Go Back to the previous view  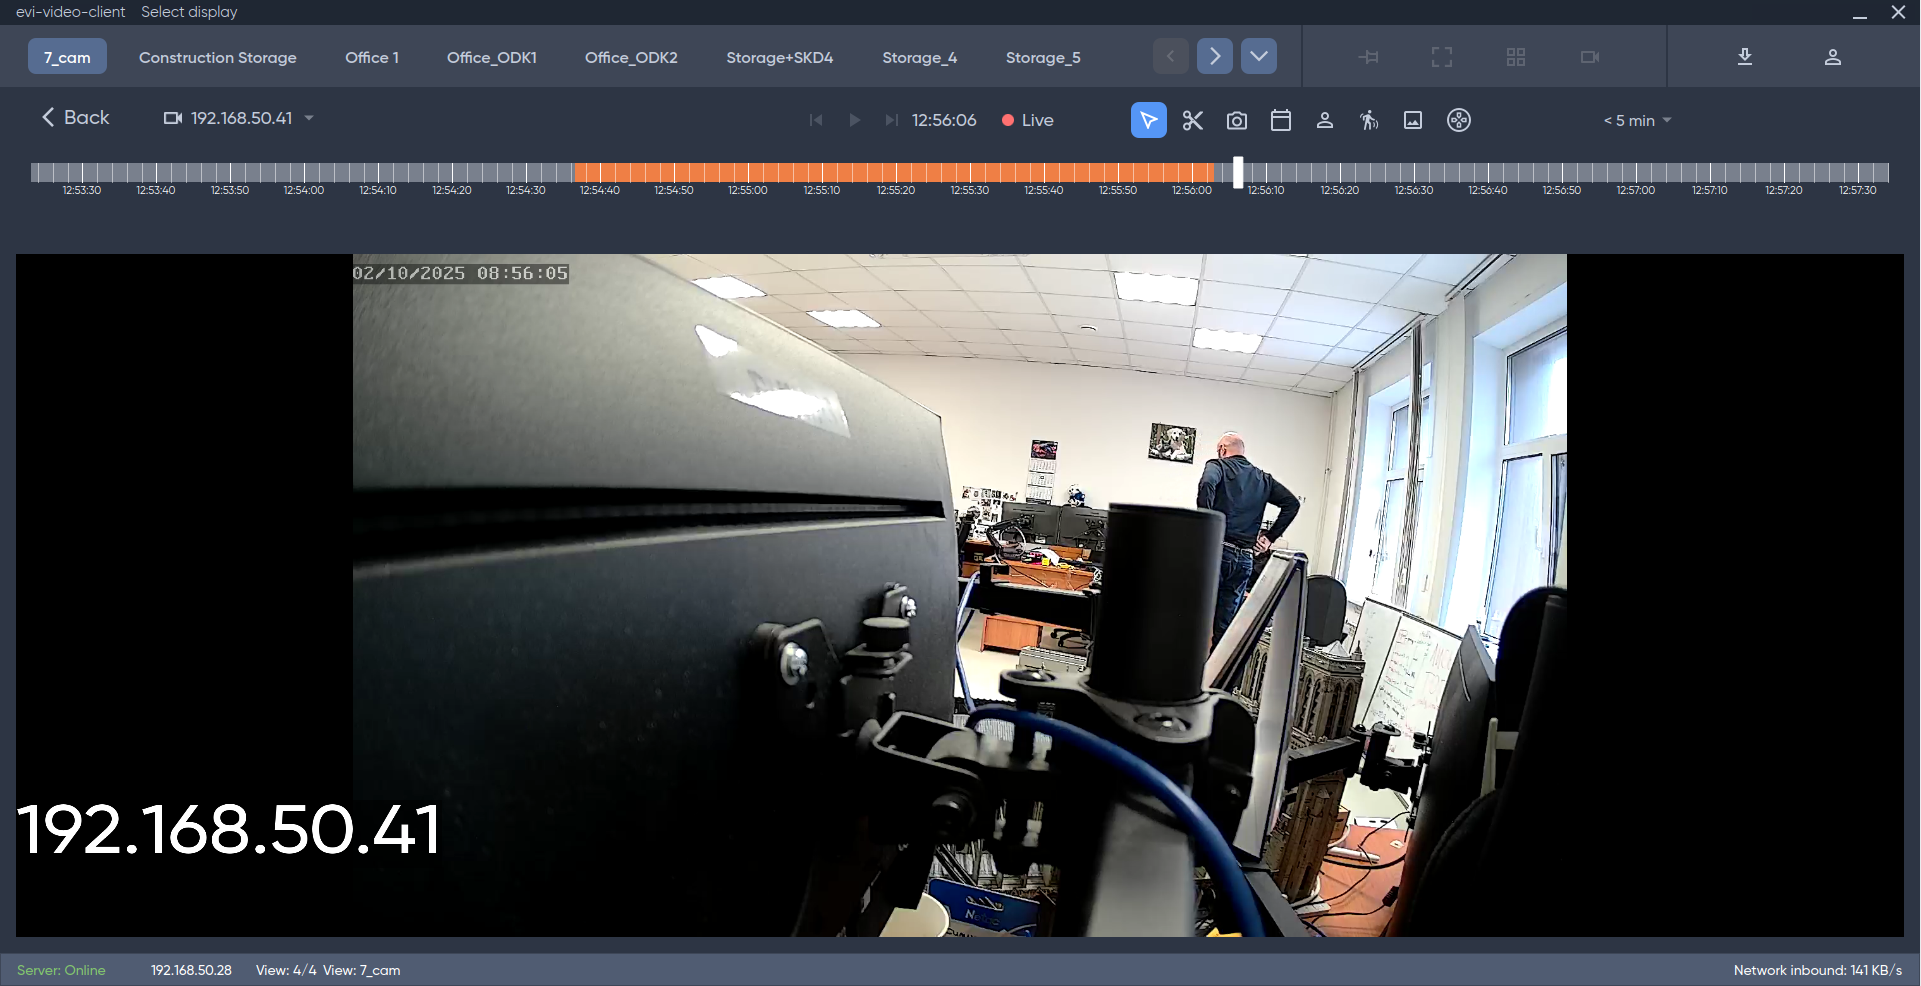(x=75, y=117)
